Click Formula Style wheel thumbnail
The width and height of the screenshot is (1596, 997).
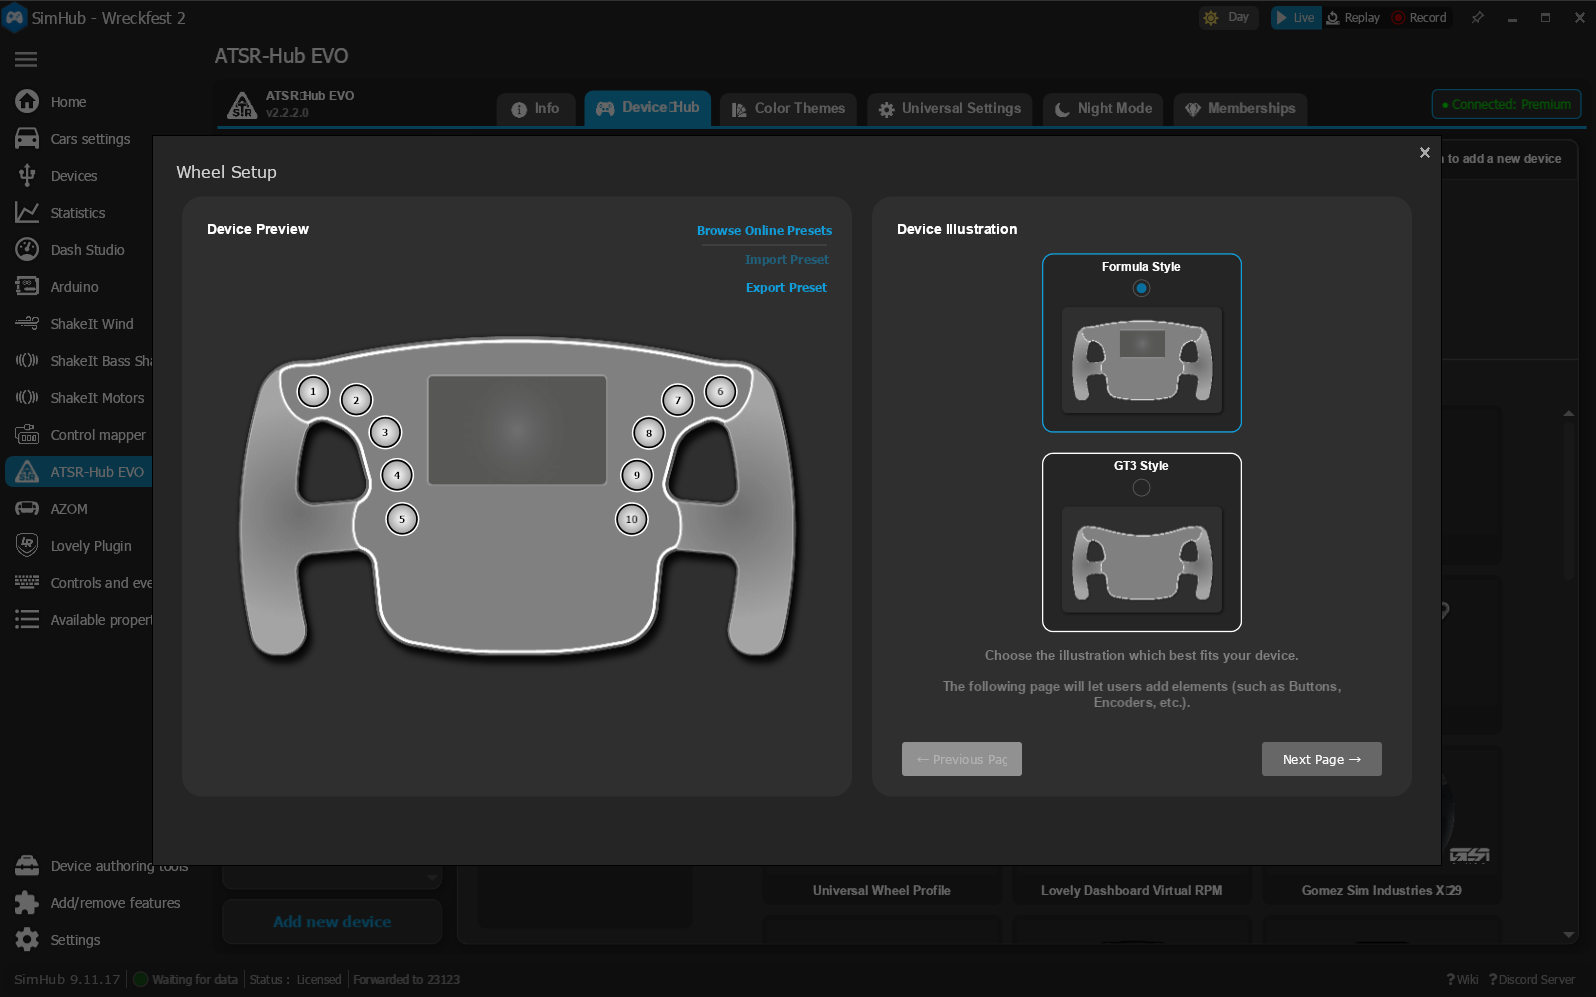[x=1142, y=361]
